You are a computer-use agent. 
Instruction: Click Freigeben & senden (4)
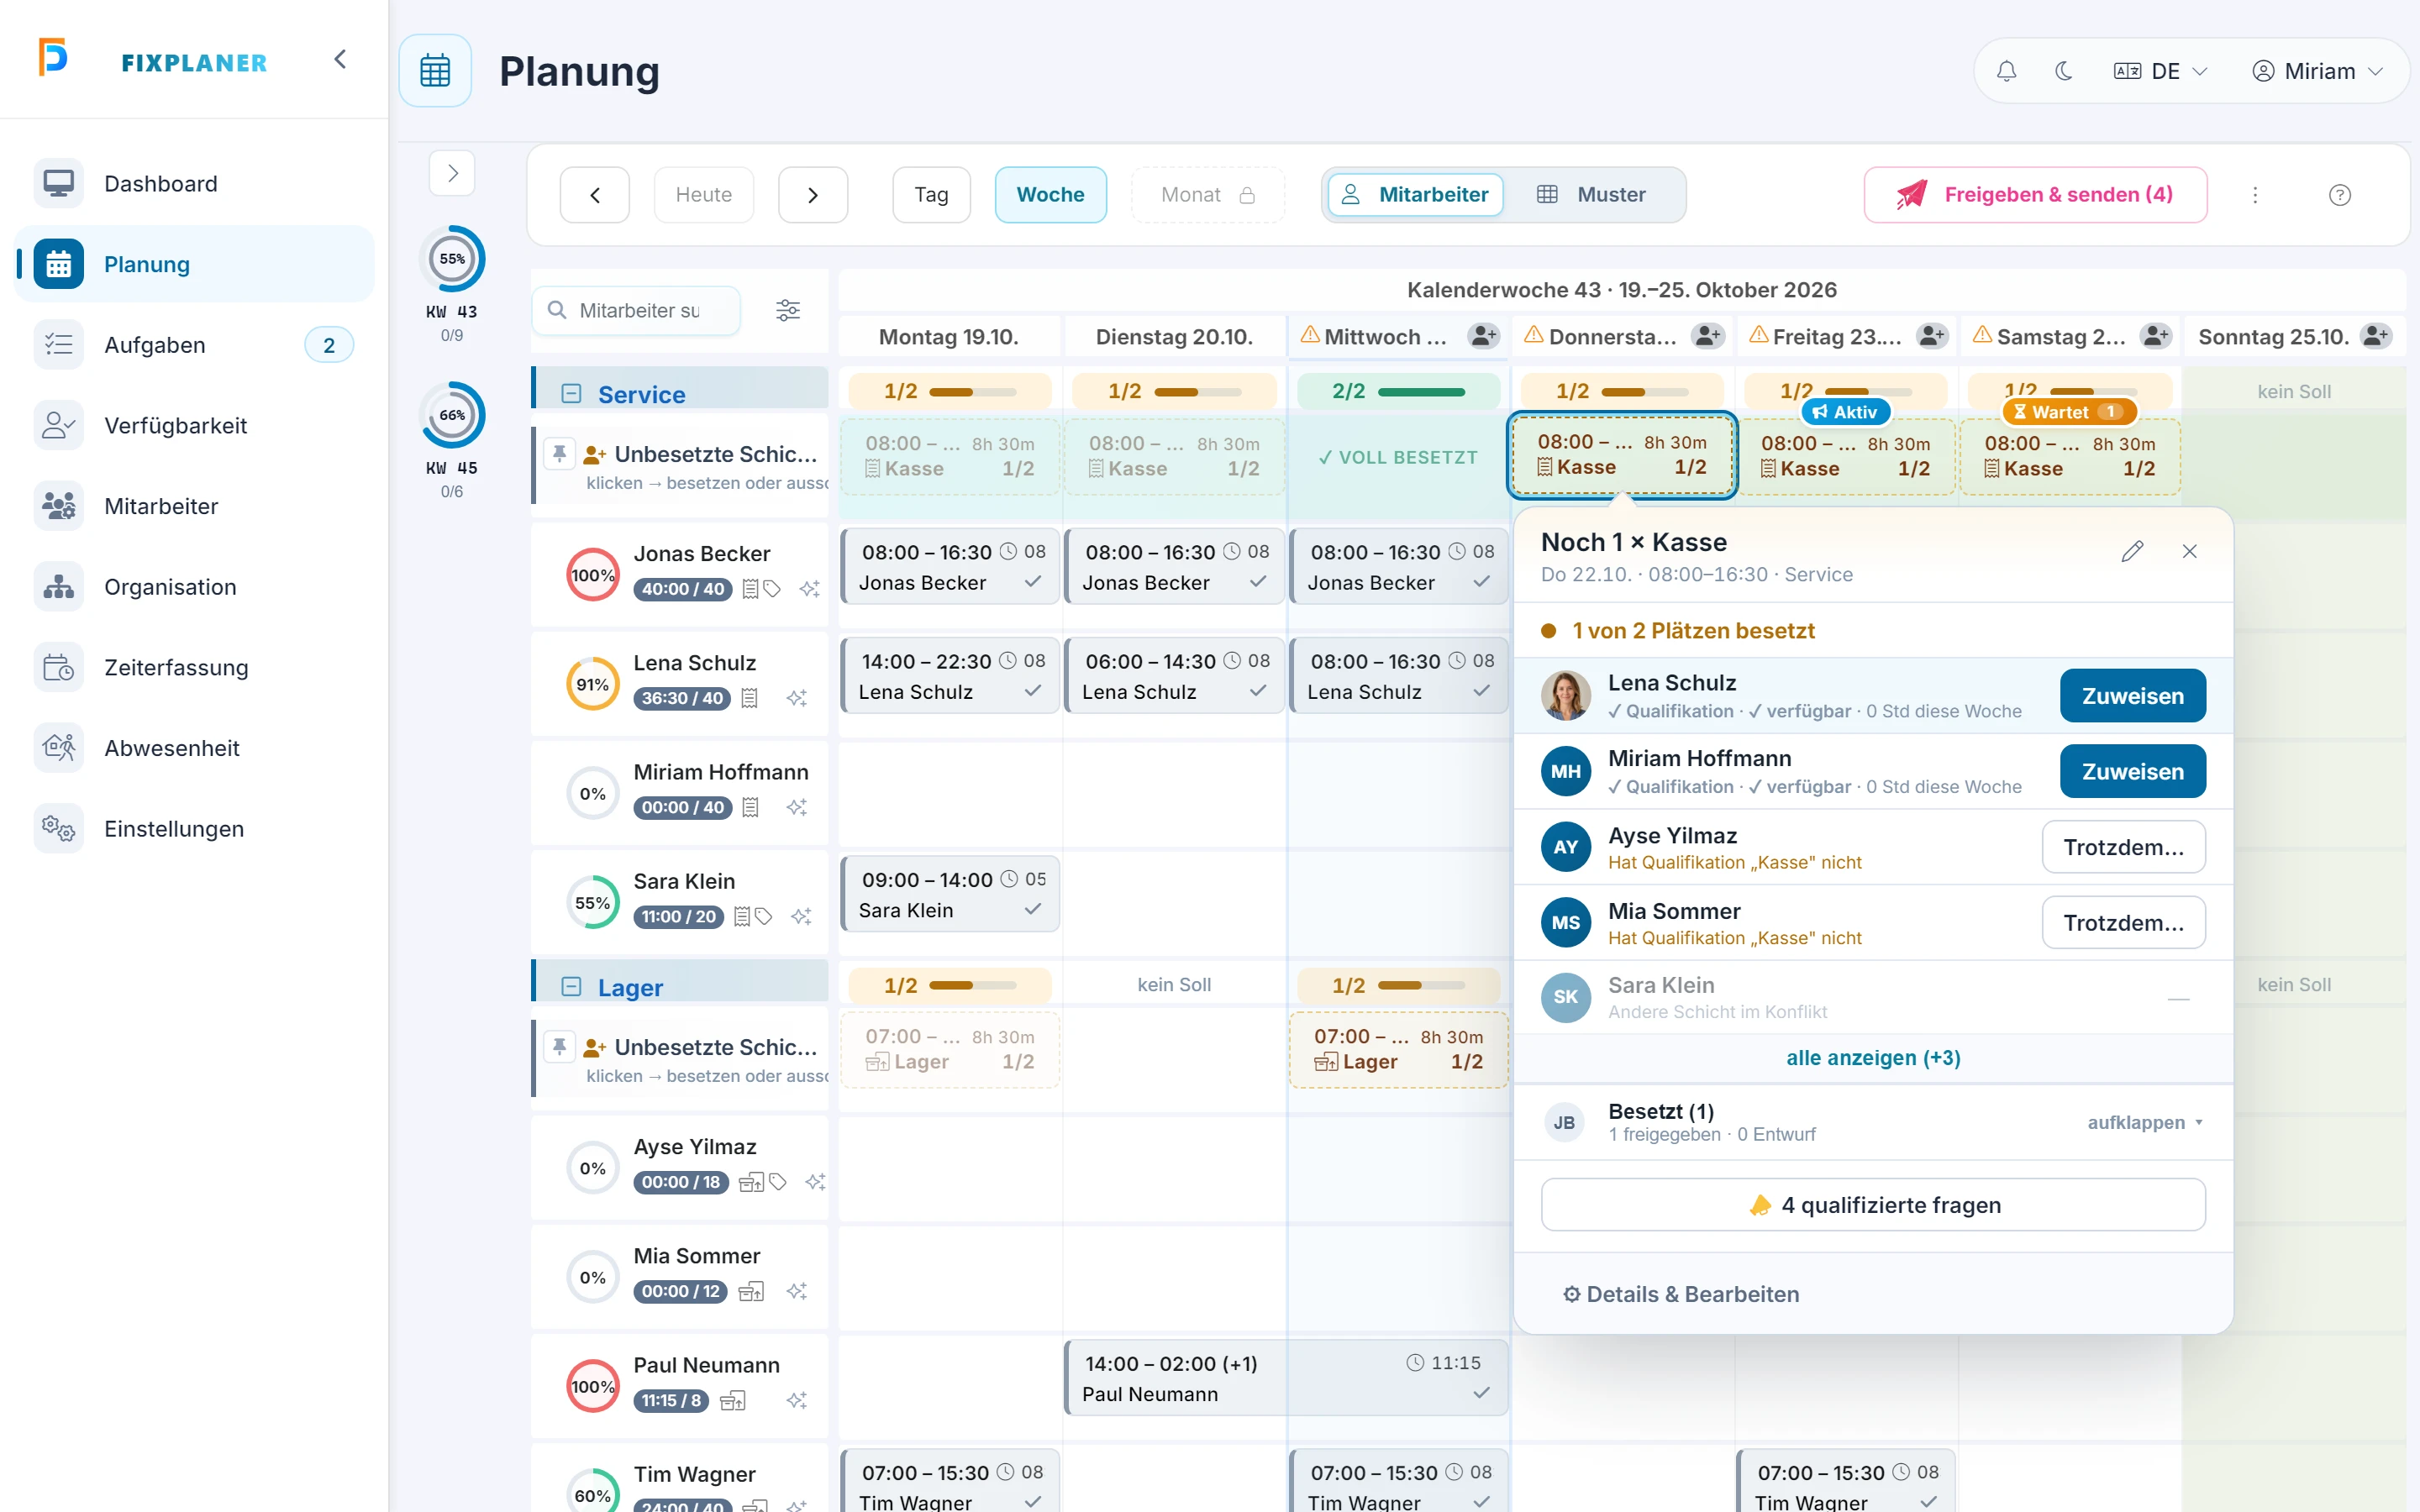[x=2035, y=195]
